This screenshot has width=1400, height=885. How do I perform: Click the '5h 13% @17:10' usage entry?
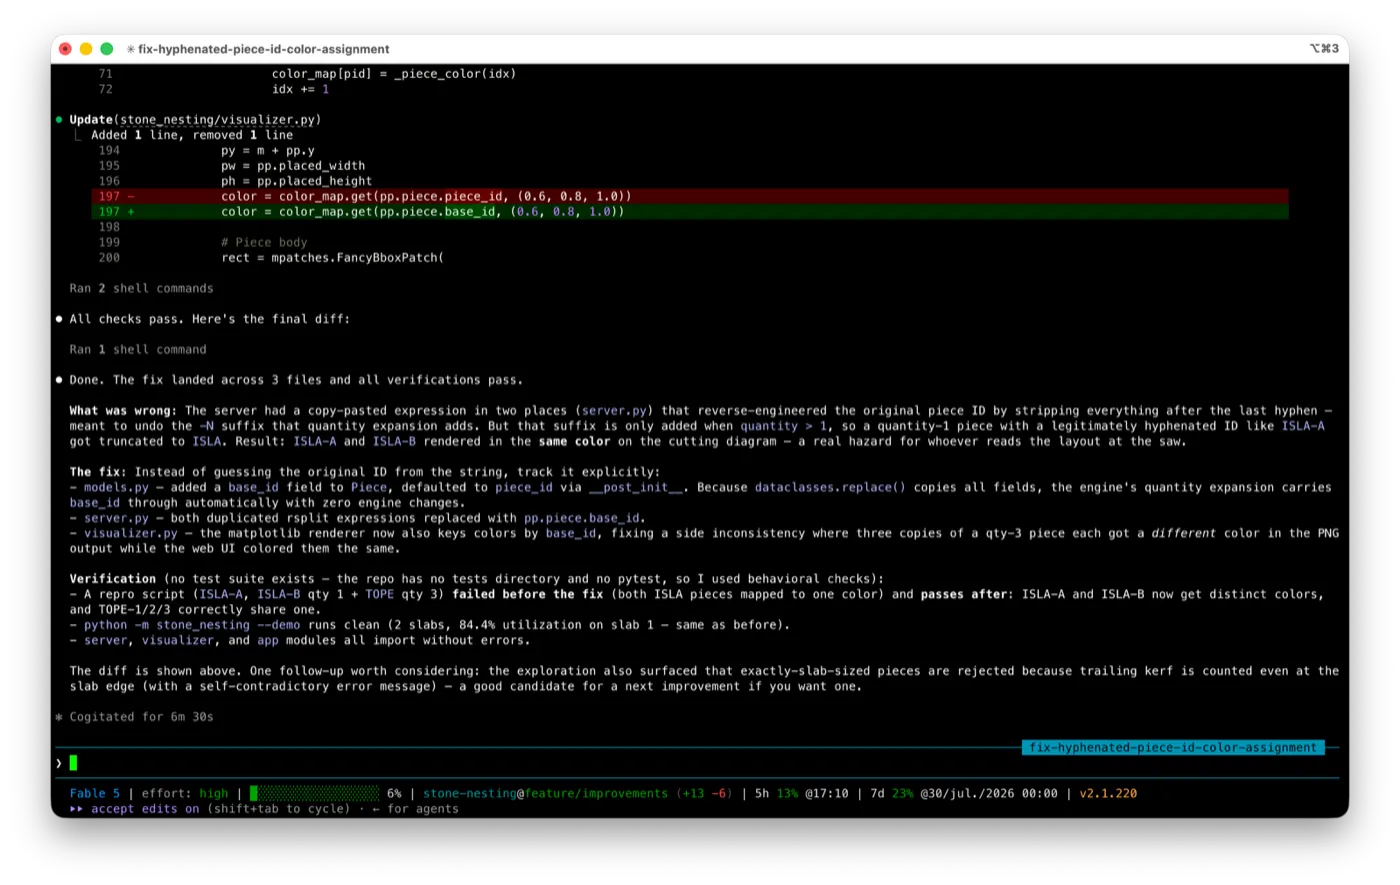pos(801,793)
